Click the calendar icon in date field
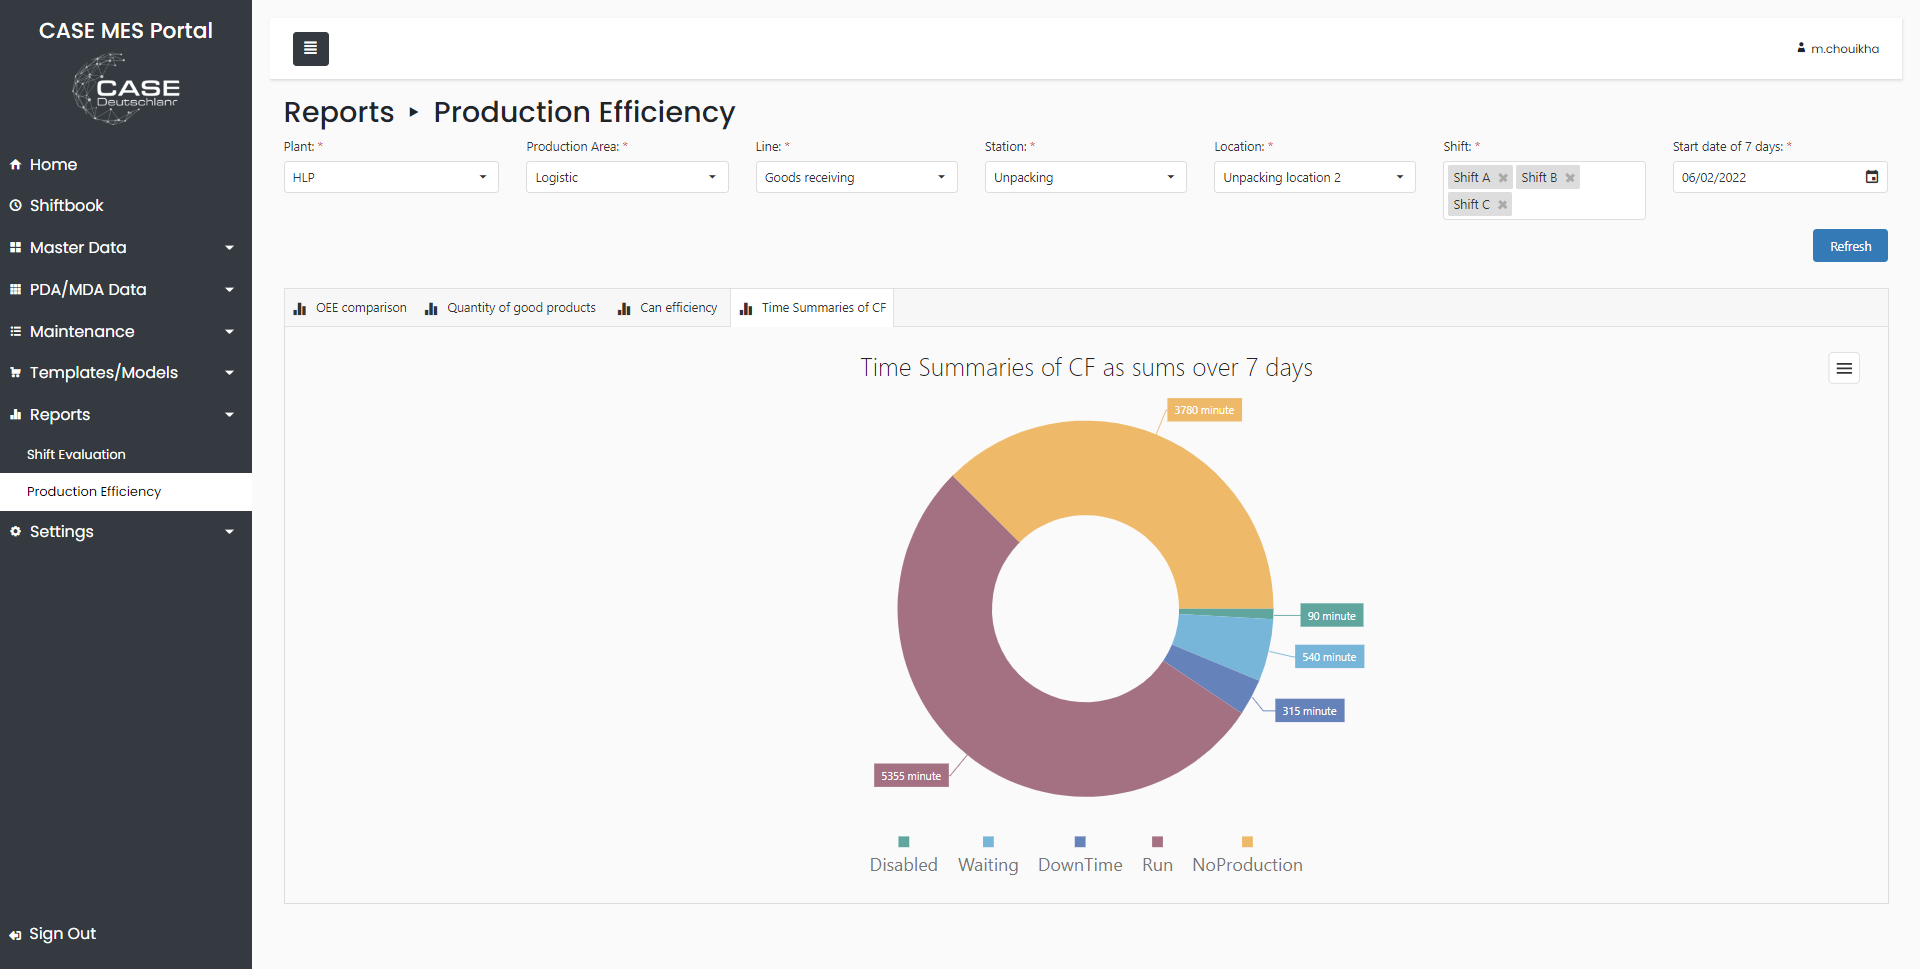The width and height of the screenshot is (1920, 969). (x=1872, y=177)
